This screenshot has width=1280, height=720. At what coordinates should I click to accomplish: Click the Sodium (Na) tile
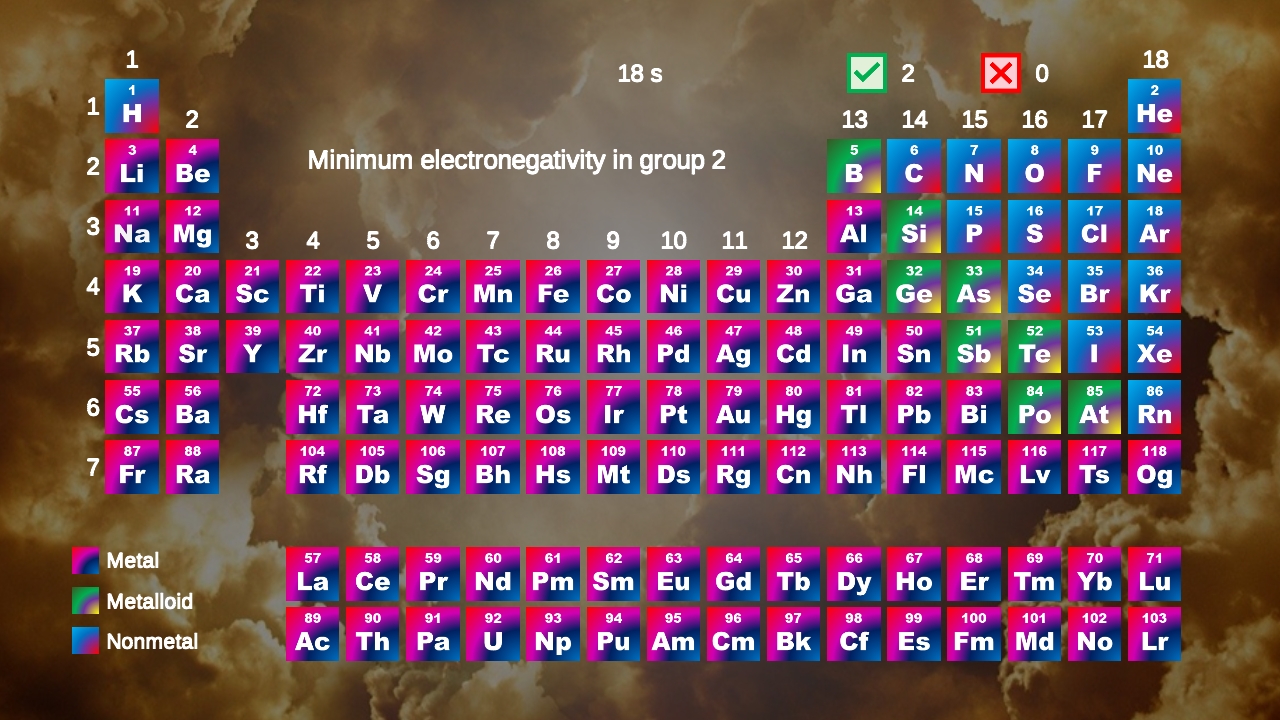pyautogui.click(x=132, y=227)
